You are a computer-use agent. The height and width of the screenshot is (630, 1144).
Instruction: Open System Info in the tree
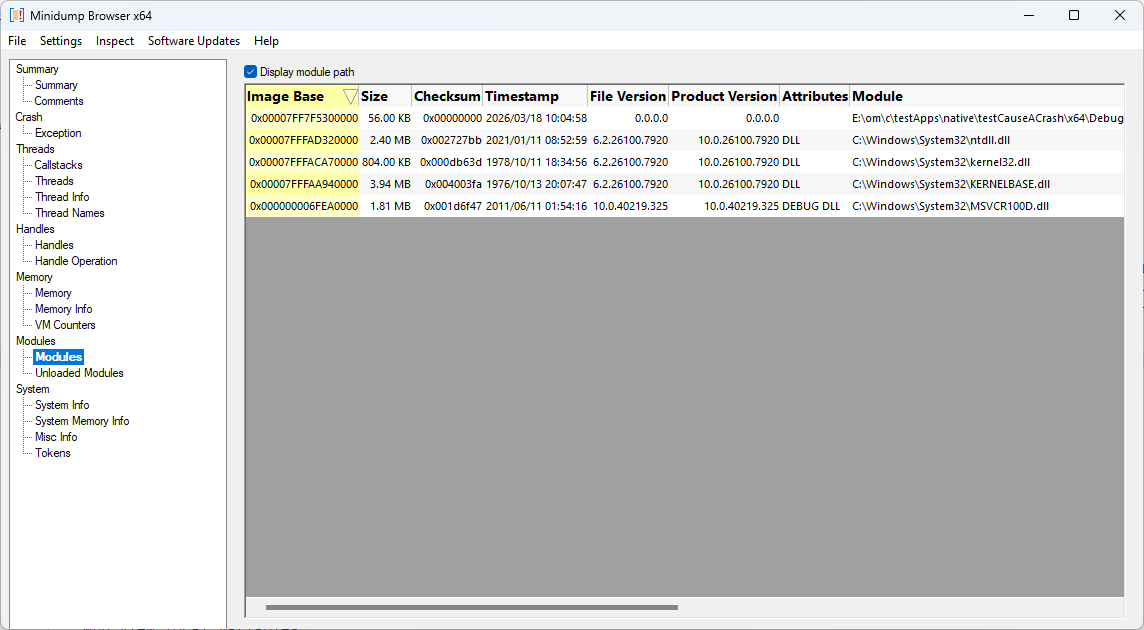(62, 405)
